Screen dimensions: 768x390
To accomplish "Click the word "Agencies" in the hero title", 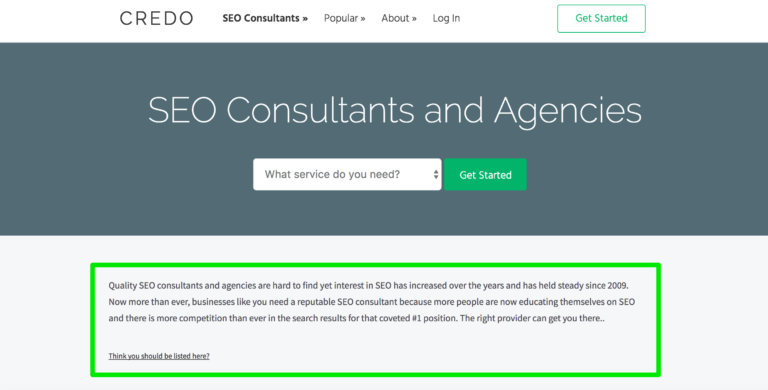I will (568, 110).
